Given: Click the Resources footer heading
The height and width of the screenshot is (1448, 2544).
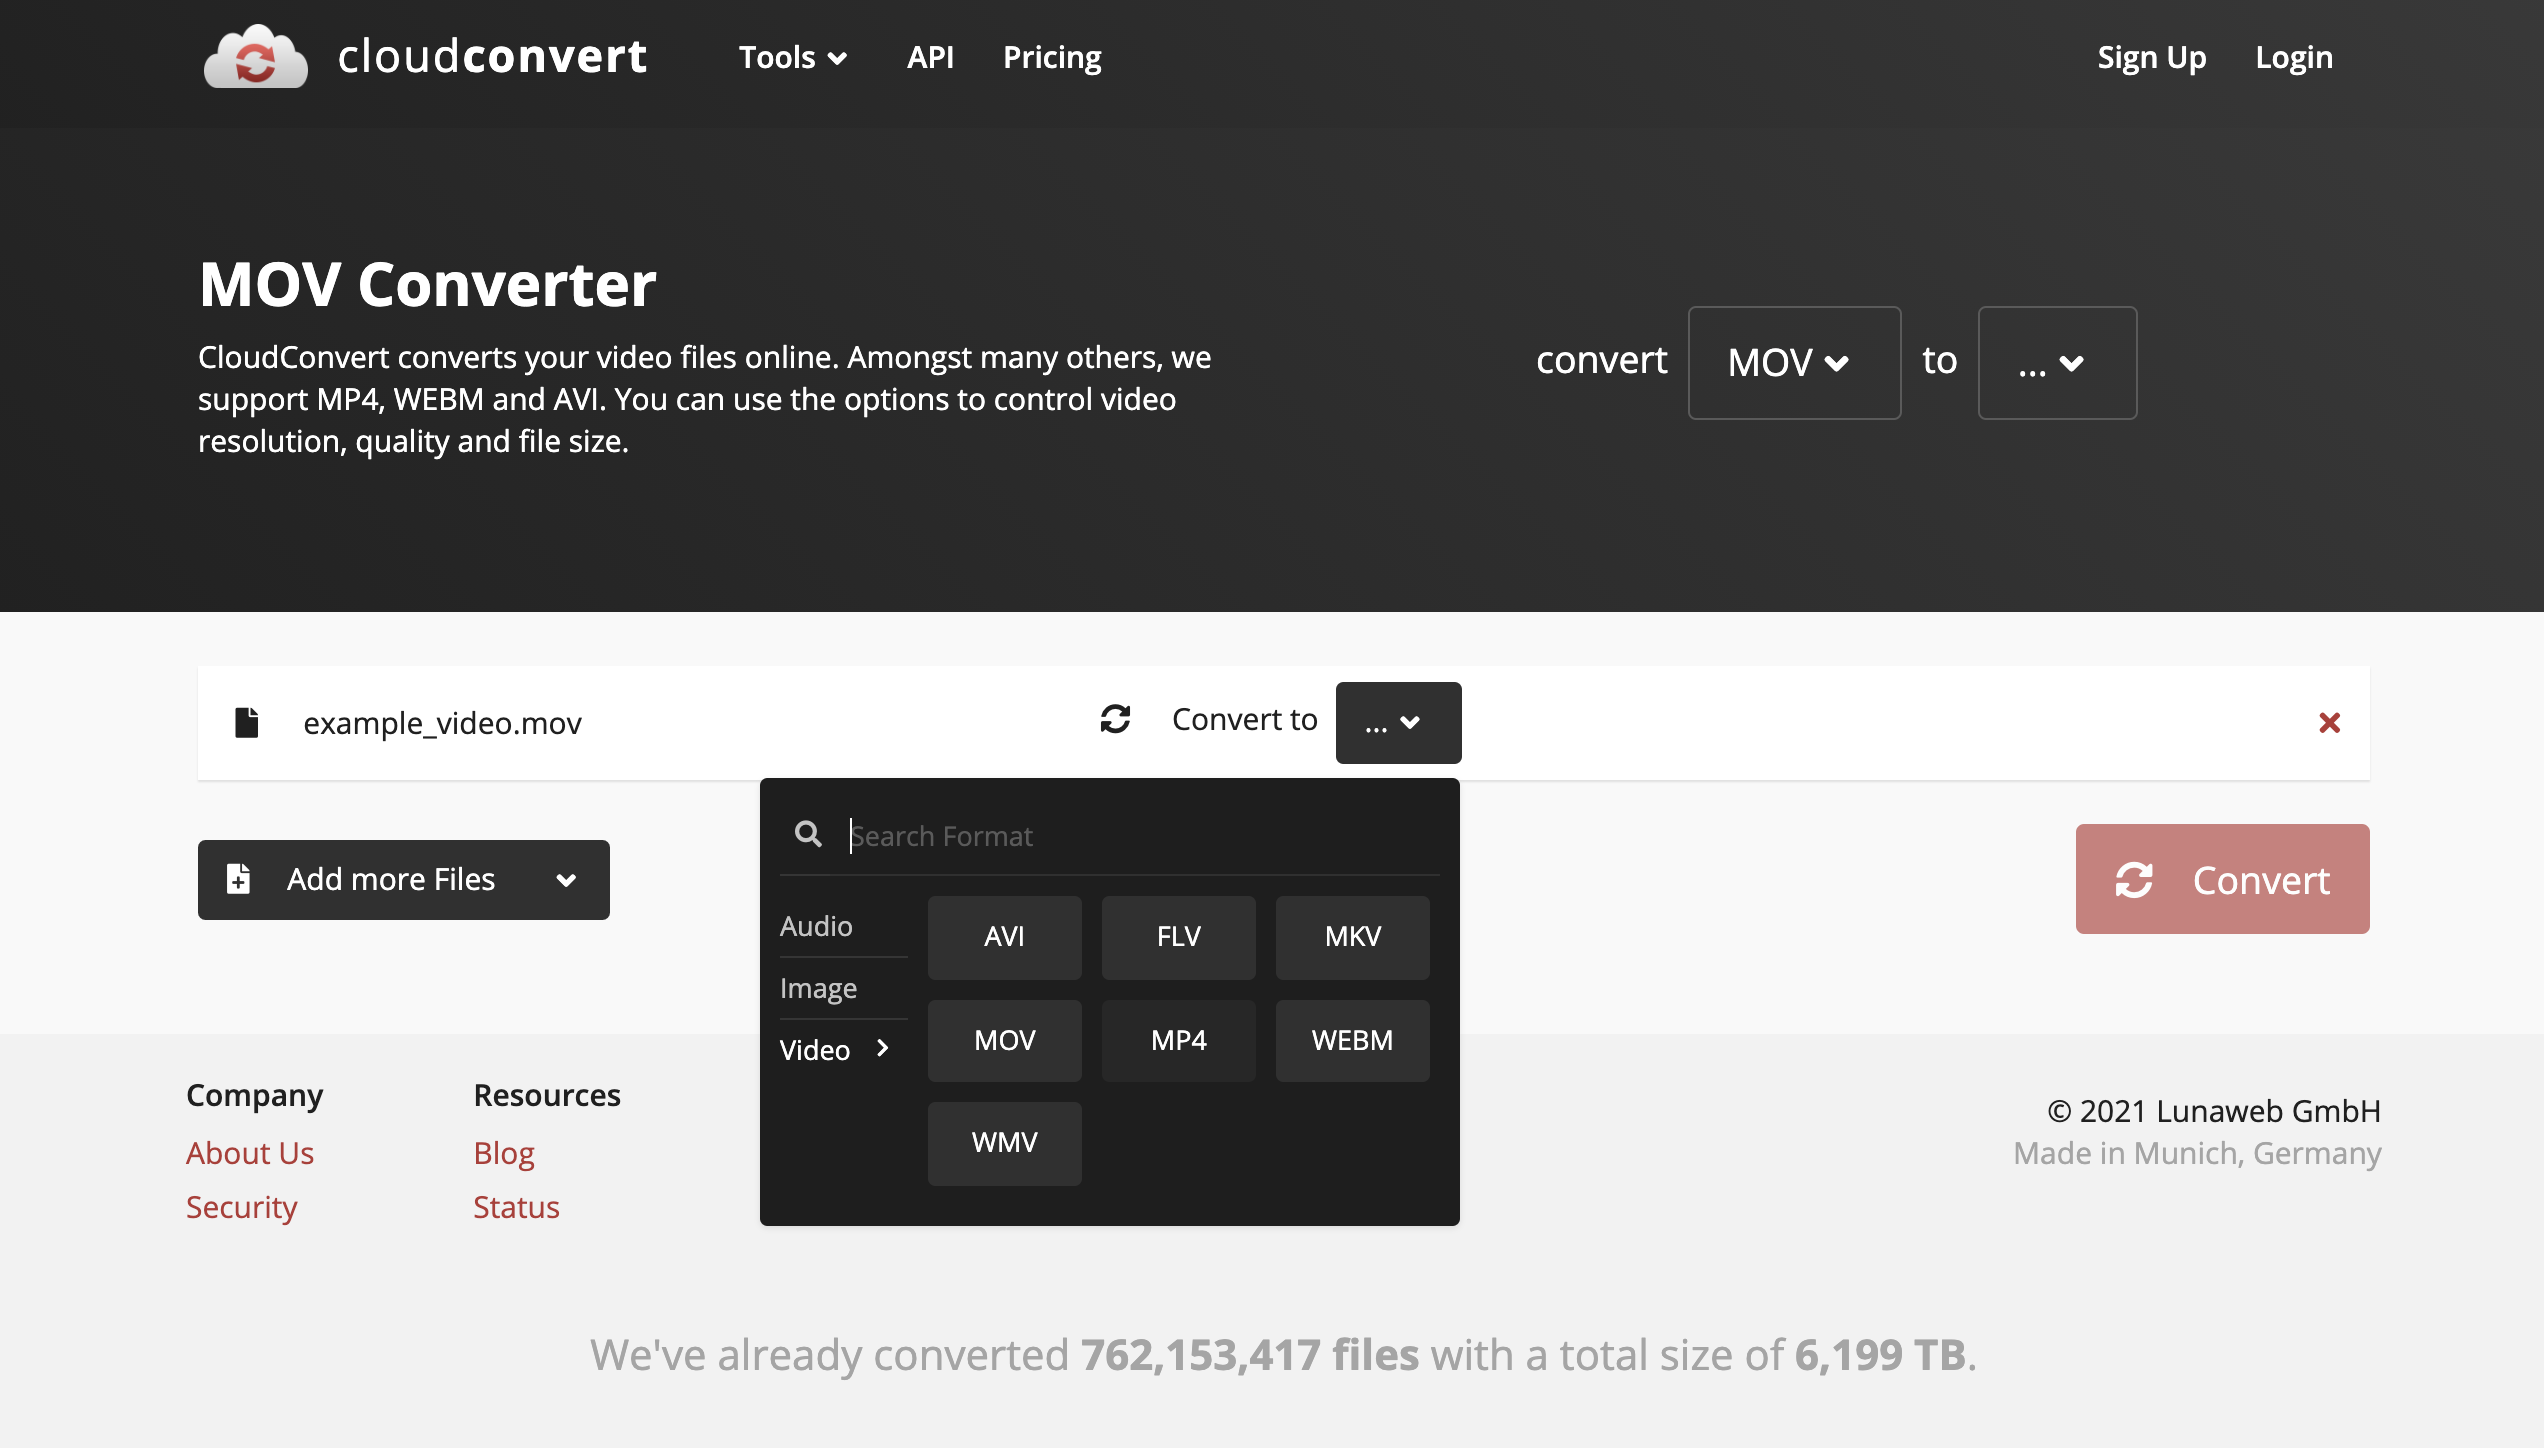Looking at the screenshot, I should pyautogui.click(x=547, y=1095).
